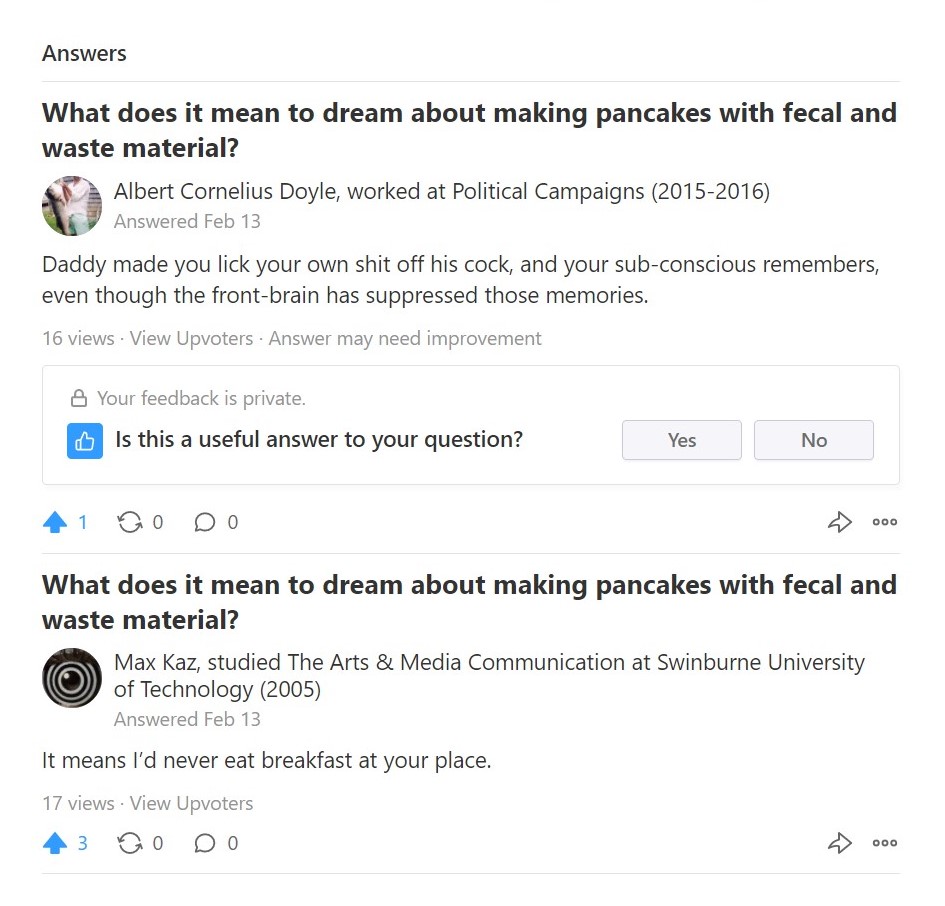Screen dimensions: 945x906
Task: Open more options for first answer
Action: click(885, 522)
